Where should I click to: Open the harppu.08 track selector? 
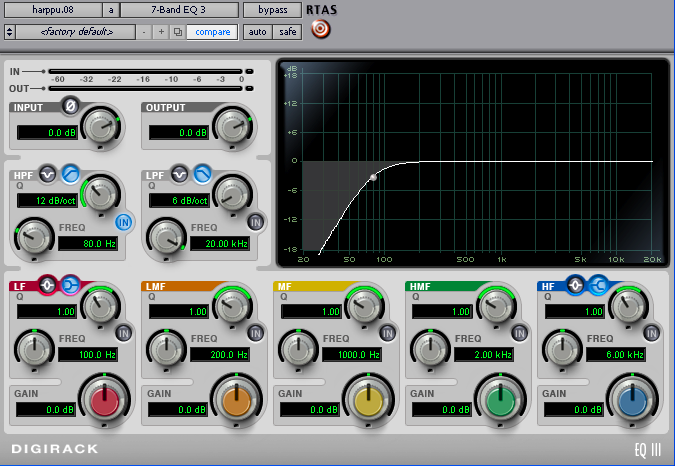53,10
